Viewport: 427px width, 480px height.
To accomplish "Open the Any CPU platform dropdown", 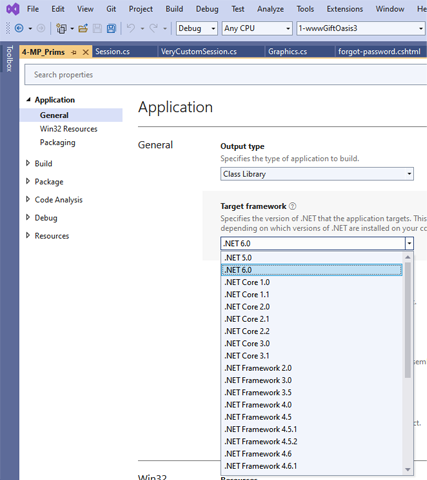I will [x=257, y=28].
